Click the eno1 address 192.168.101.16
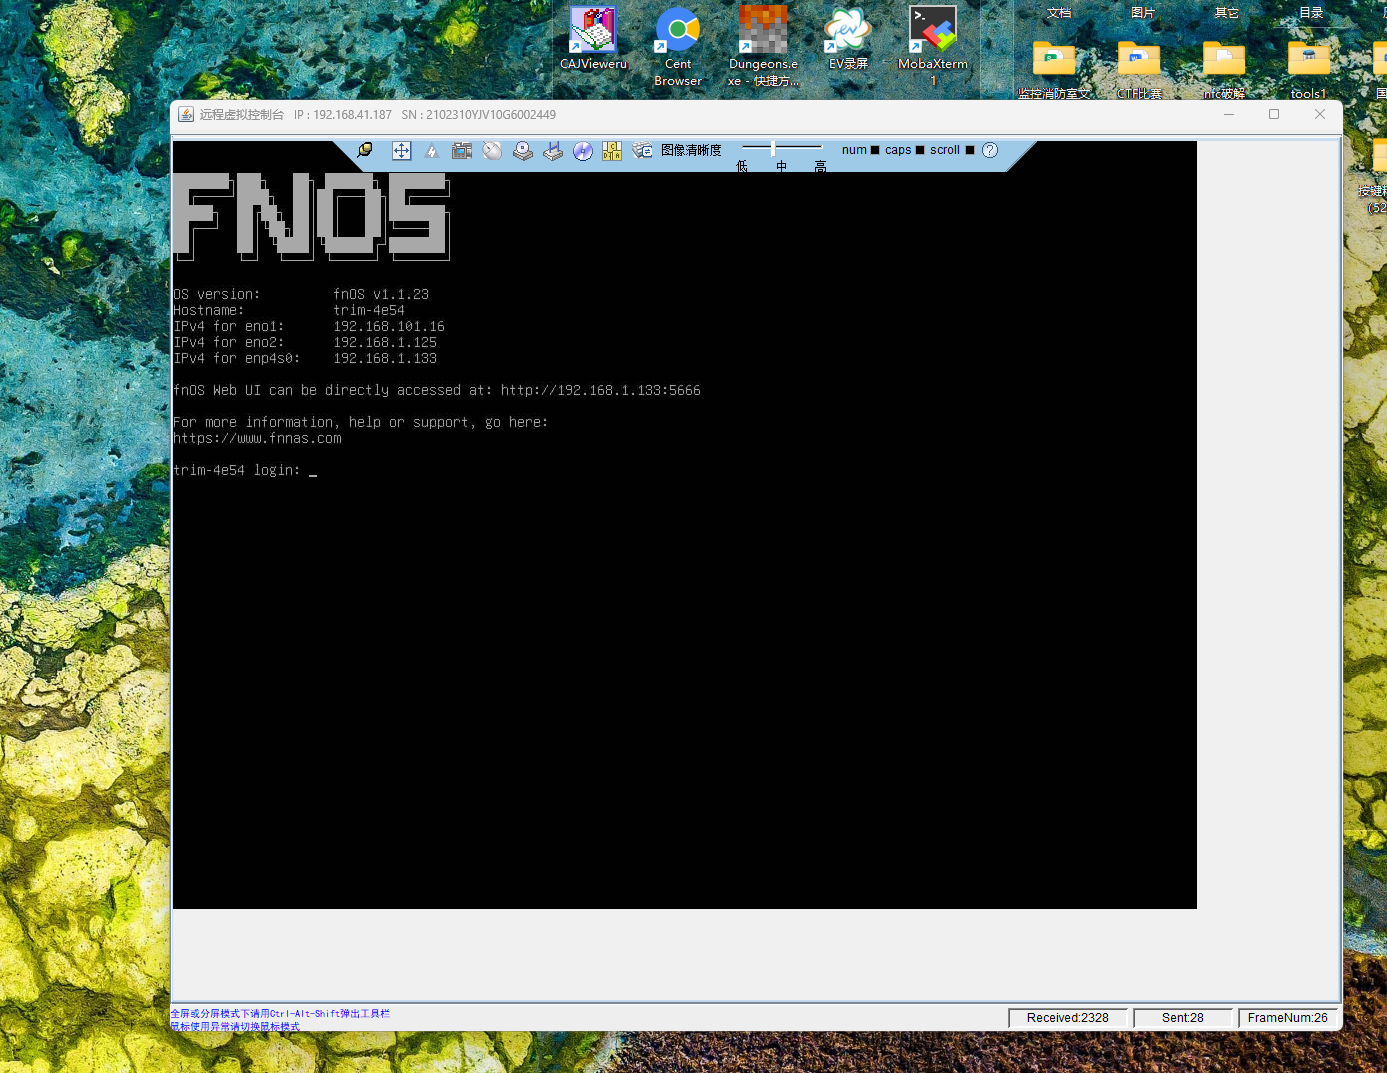This screenshot has width=1387, height=1073. [389, 326]
